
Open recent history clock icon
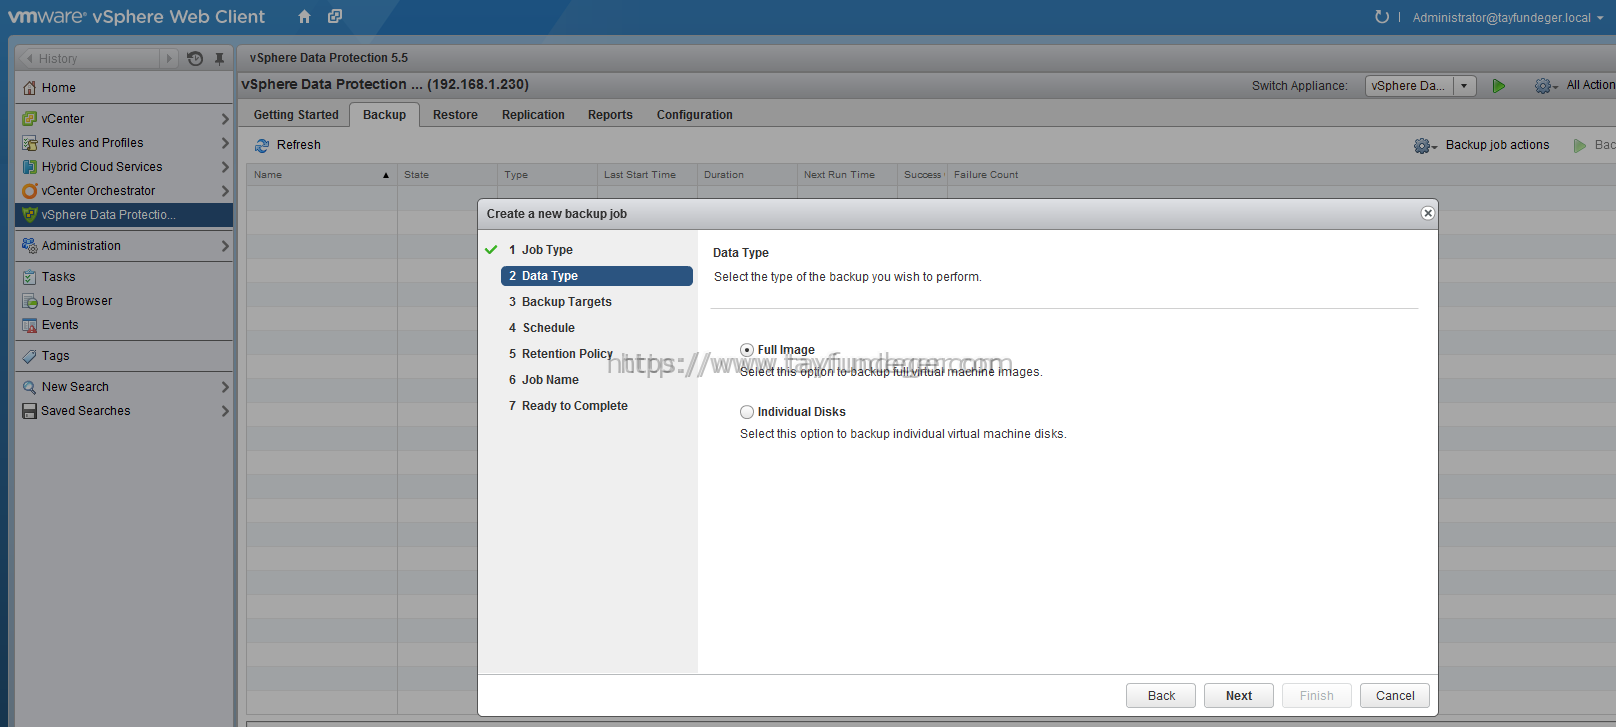195,59
